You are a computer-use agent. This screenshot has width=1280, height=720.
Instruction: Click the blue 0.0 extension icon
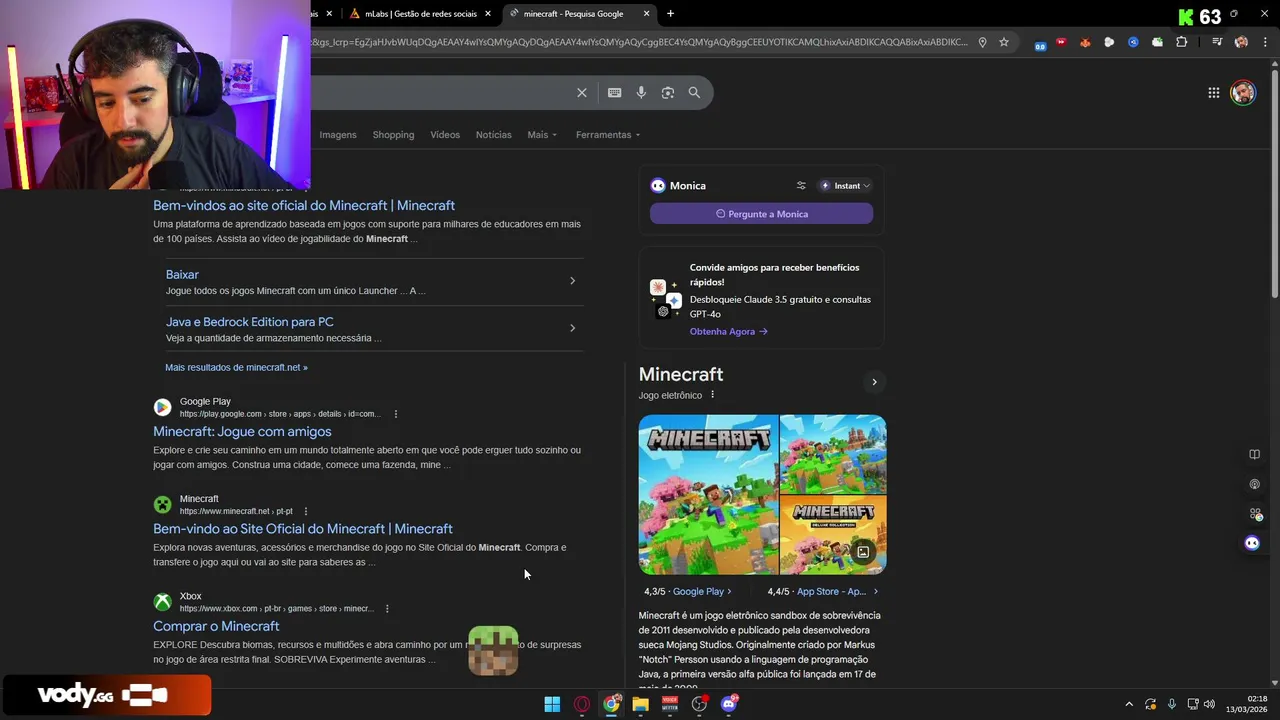click(1040, 45)
